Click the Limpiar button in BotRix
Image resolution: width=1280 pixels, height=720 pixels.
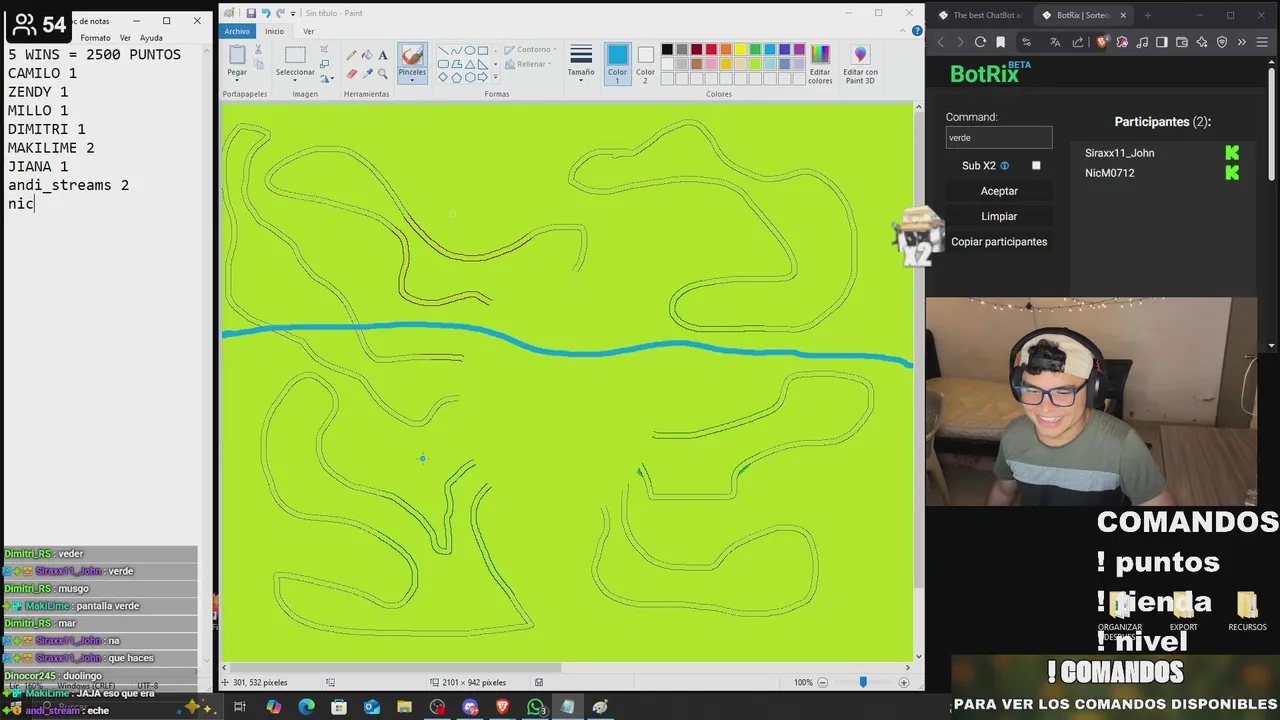[999, 216]
